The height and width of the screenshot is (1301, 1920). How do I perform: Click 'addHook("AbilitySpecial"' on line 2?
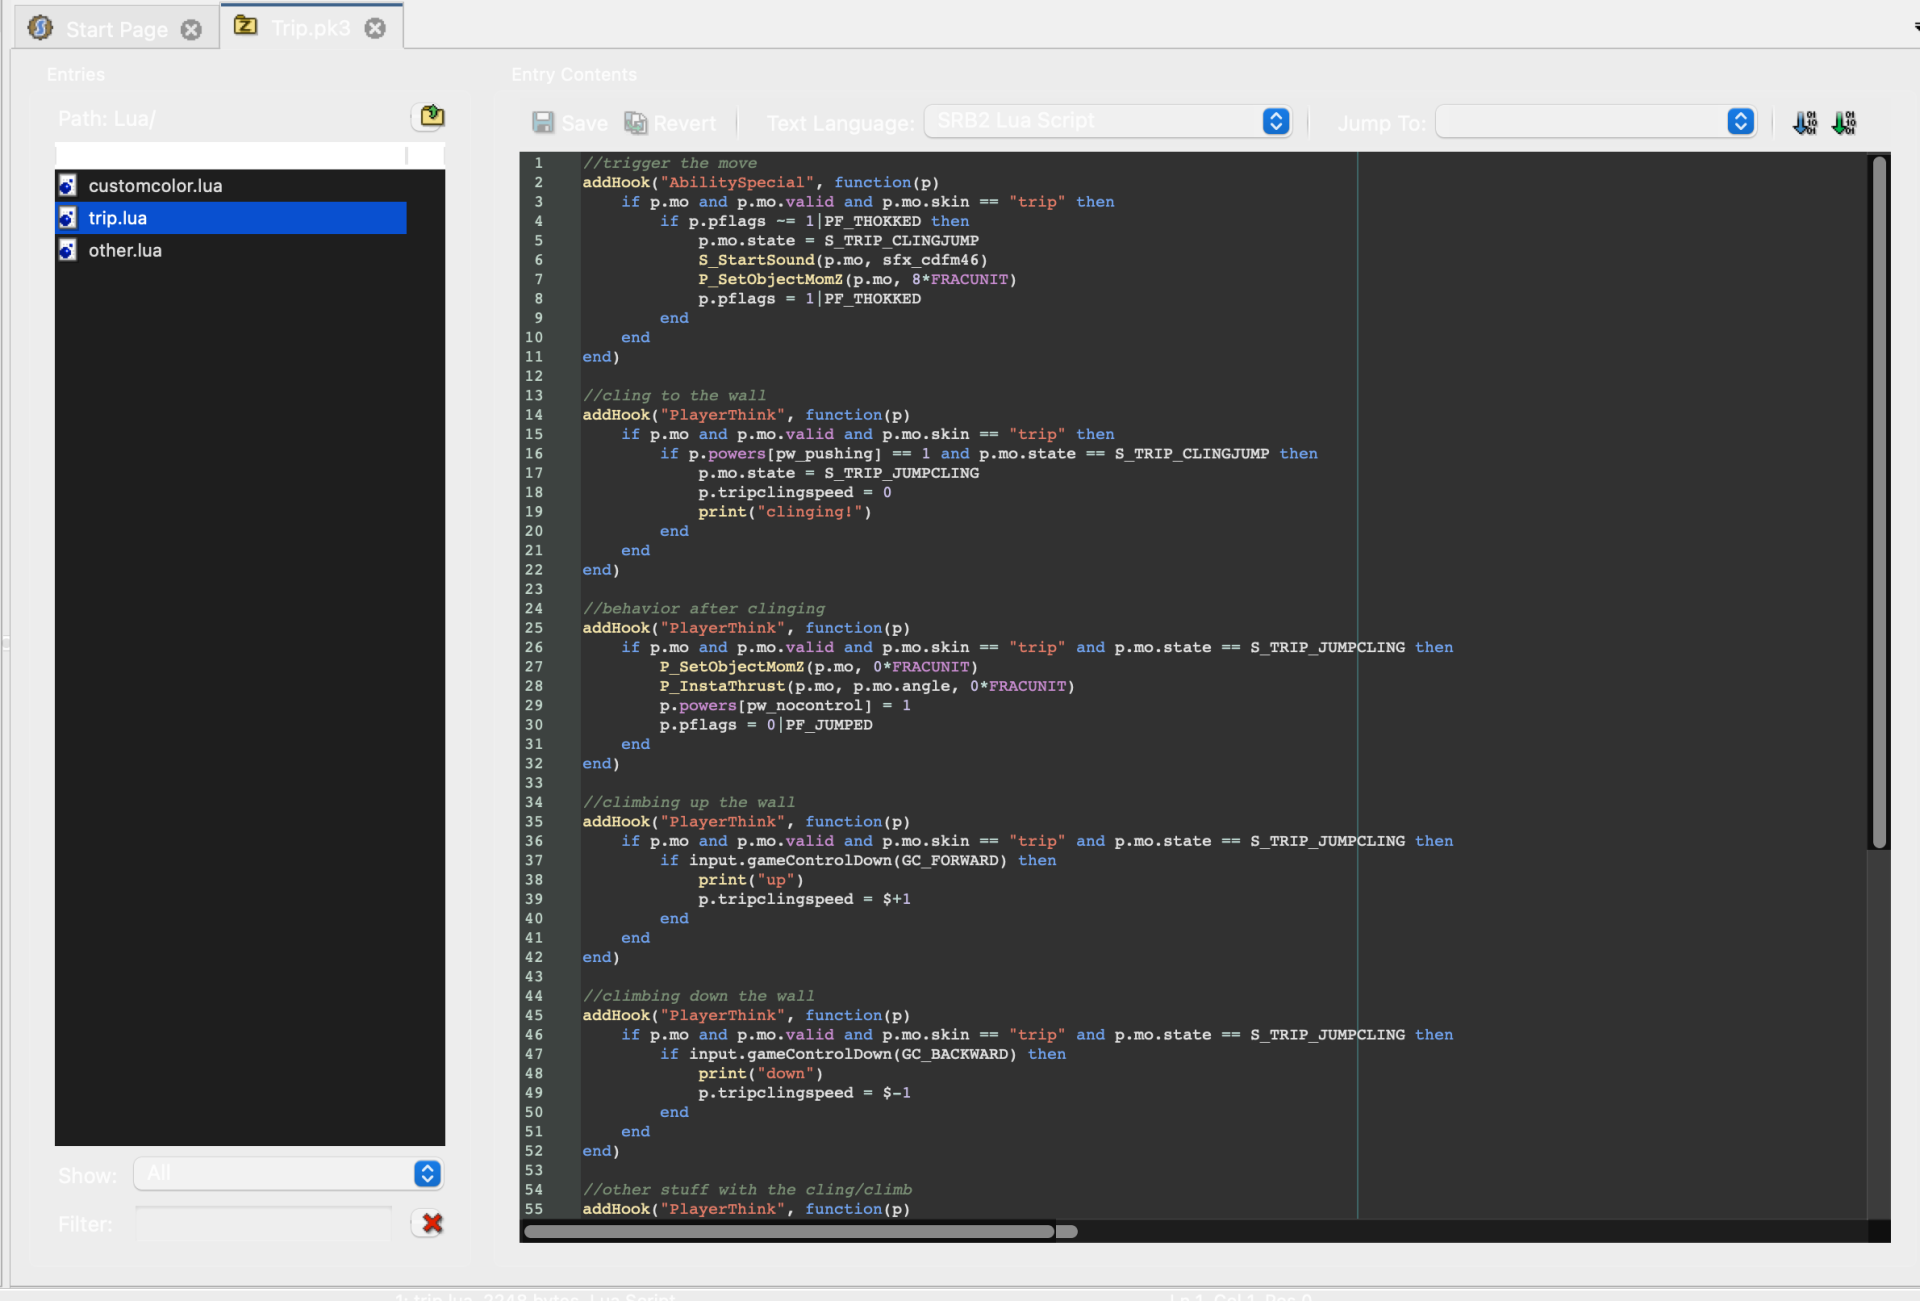698,182
